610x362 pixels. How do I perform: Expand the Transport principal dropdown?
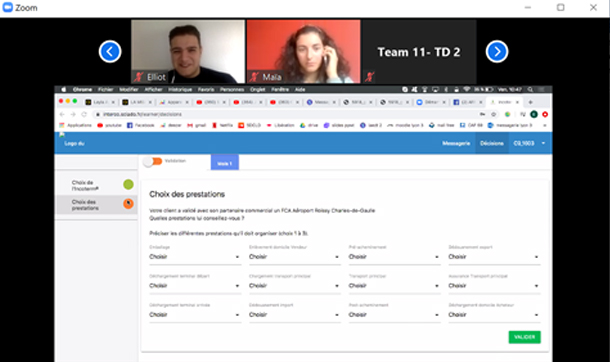(x=394, y=286)
